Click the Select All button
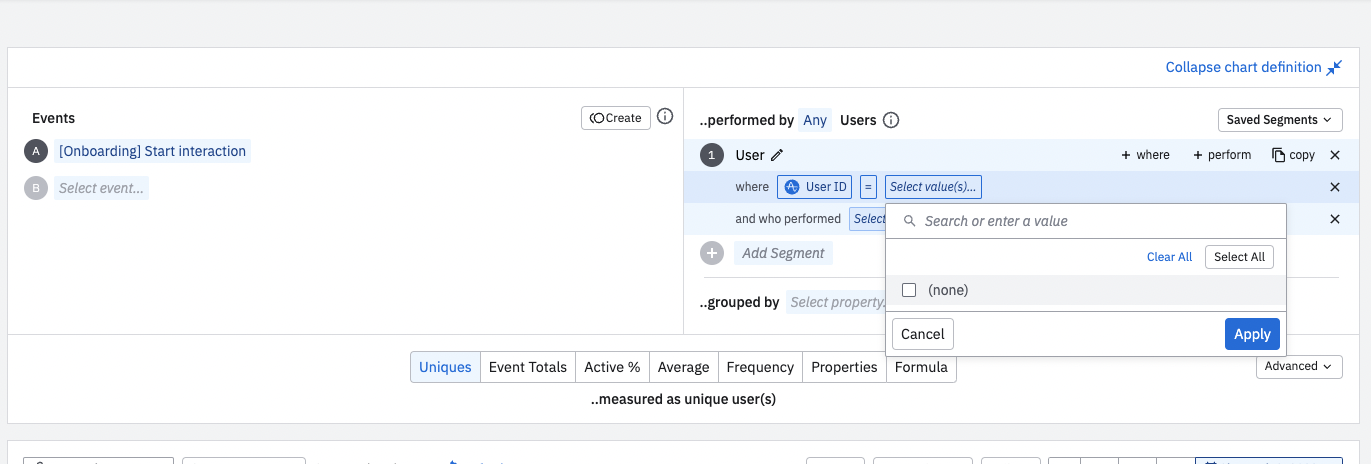 pyautogui.click(x=1239, y=257)
